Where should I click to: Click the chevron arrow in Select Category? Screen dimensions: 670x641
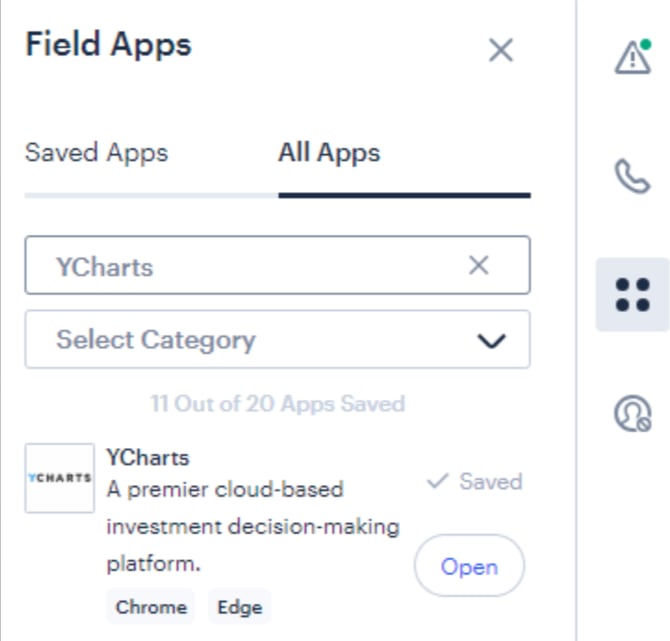491,341
